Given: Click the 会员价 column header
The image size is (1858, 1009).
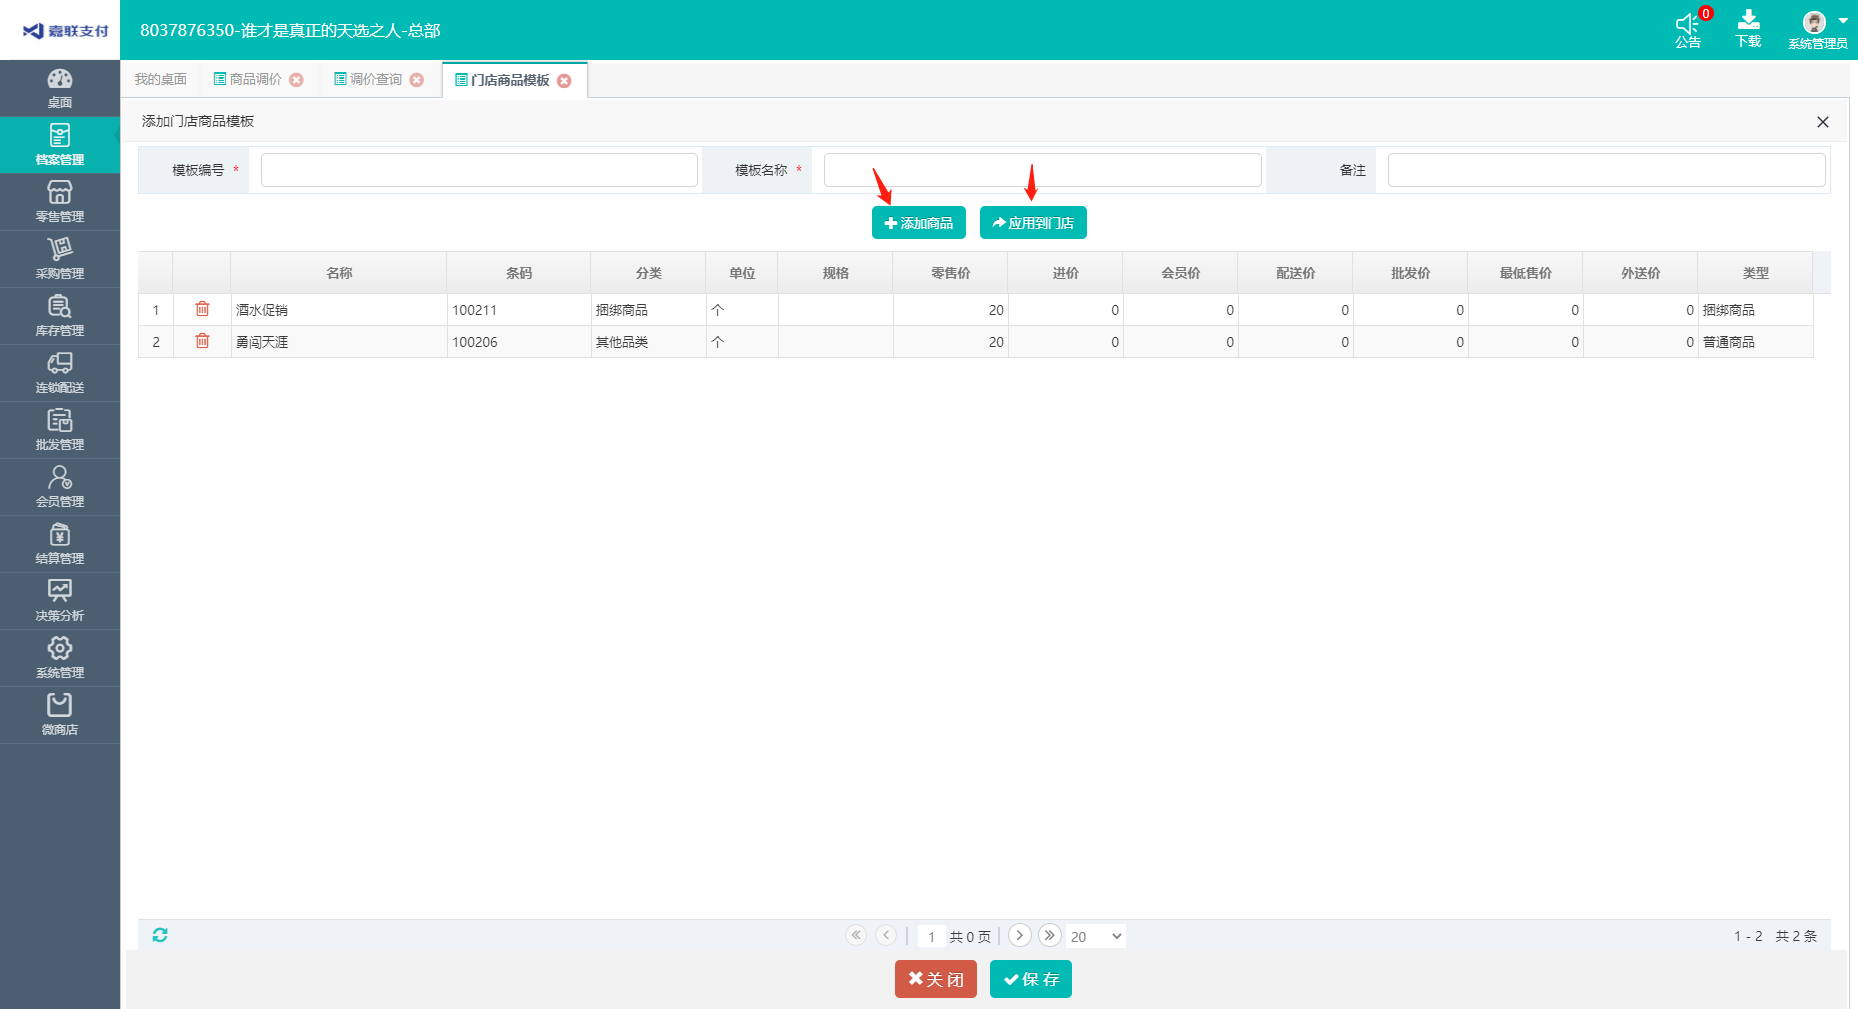Looking at the screenshot, I should 1180,273.
